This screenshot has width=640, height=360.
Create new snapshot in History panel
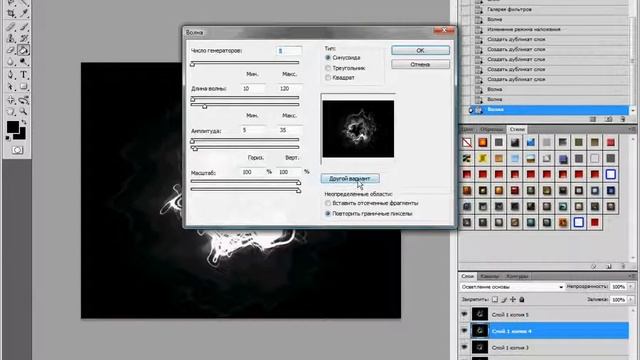[609, 119]
